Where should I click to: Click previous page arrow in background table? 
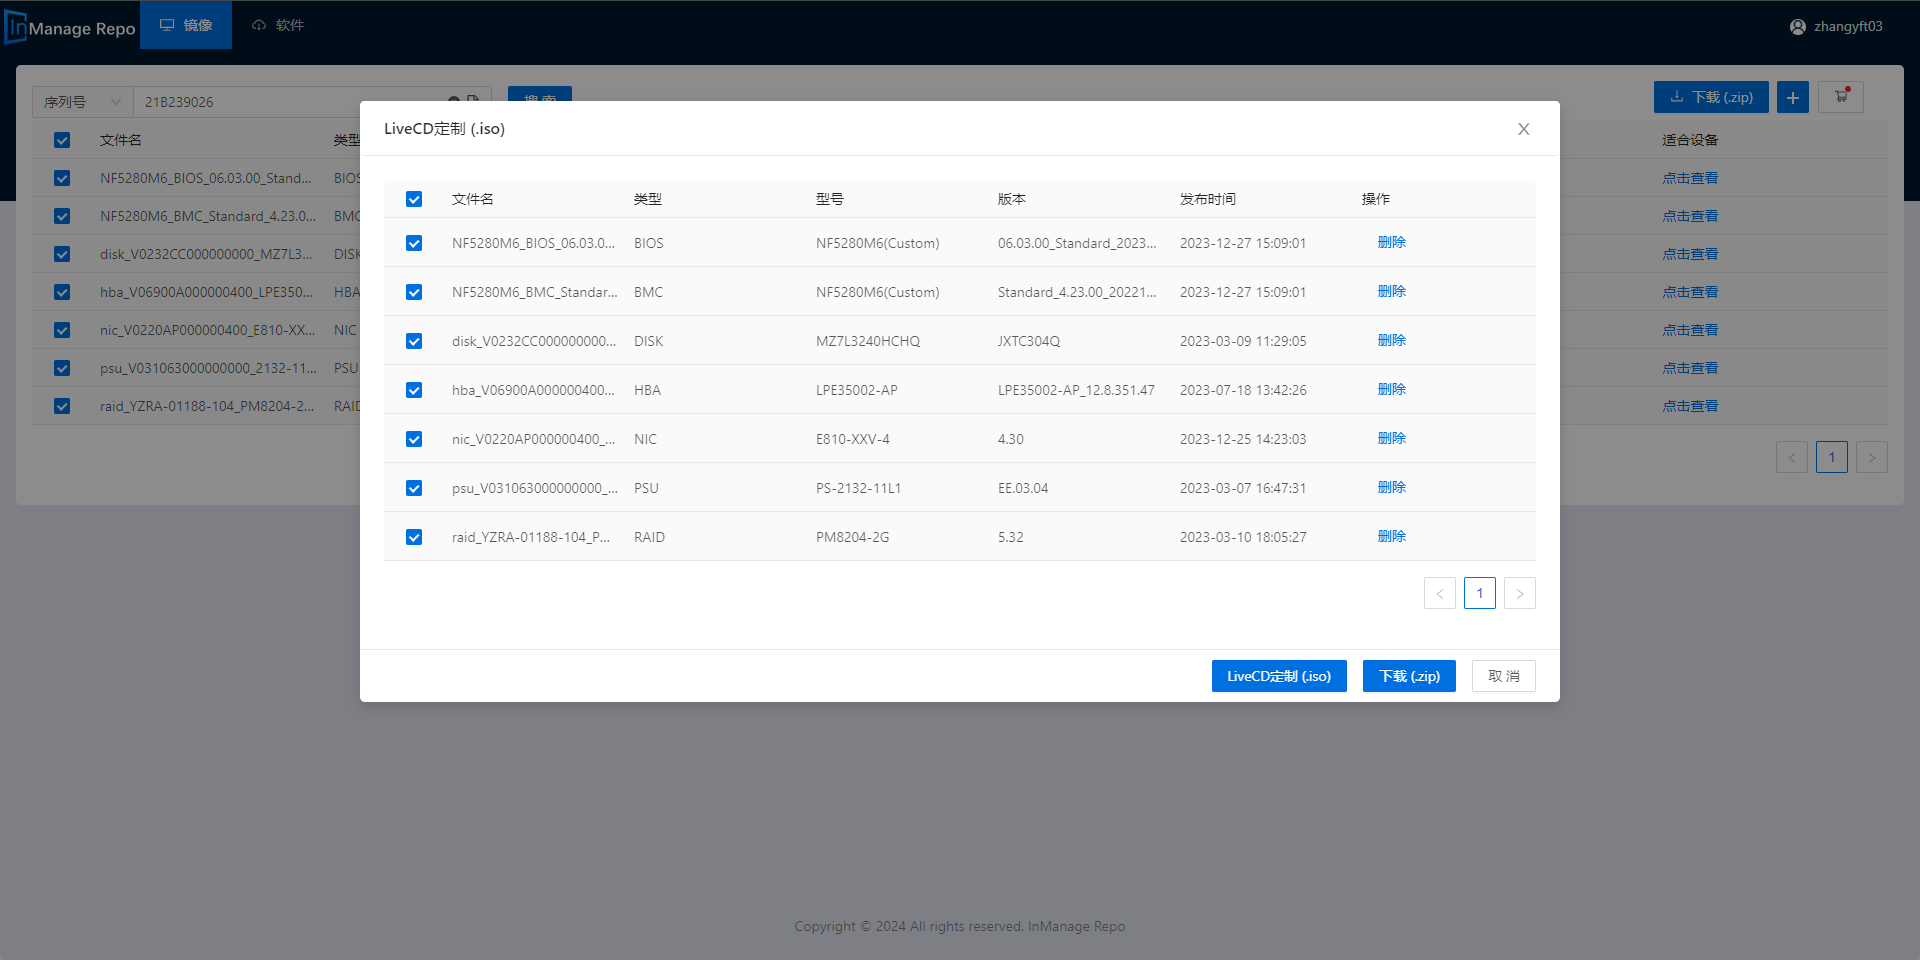coord(1791,457)
